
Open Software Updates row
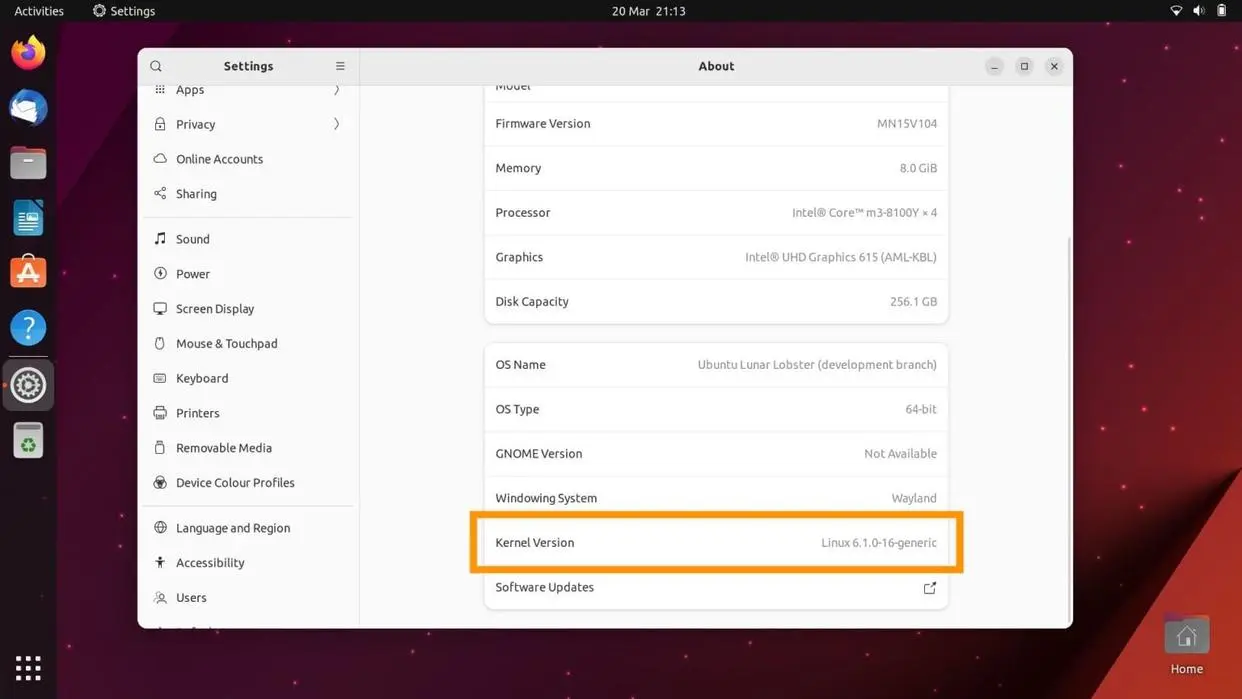click(716, 587)
